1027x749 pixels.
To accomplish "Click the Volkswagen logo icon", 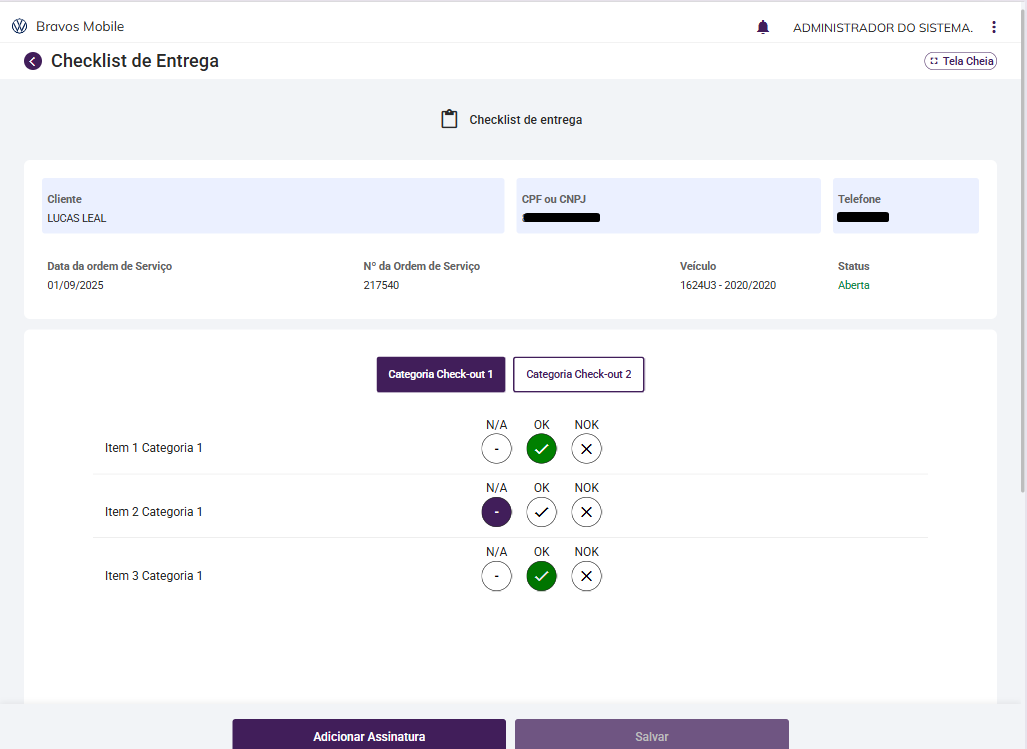I will (x=19, y=26).
